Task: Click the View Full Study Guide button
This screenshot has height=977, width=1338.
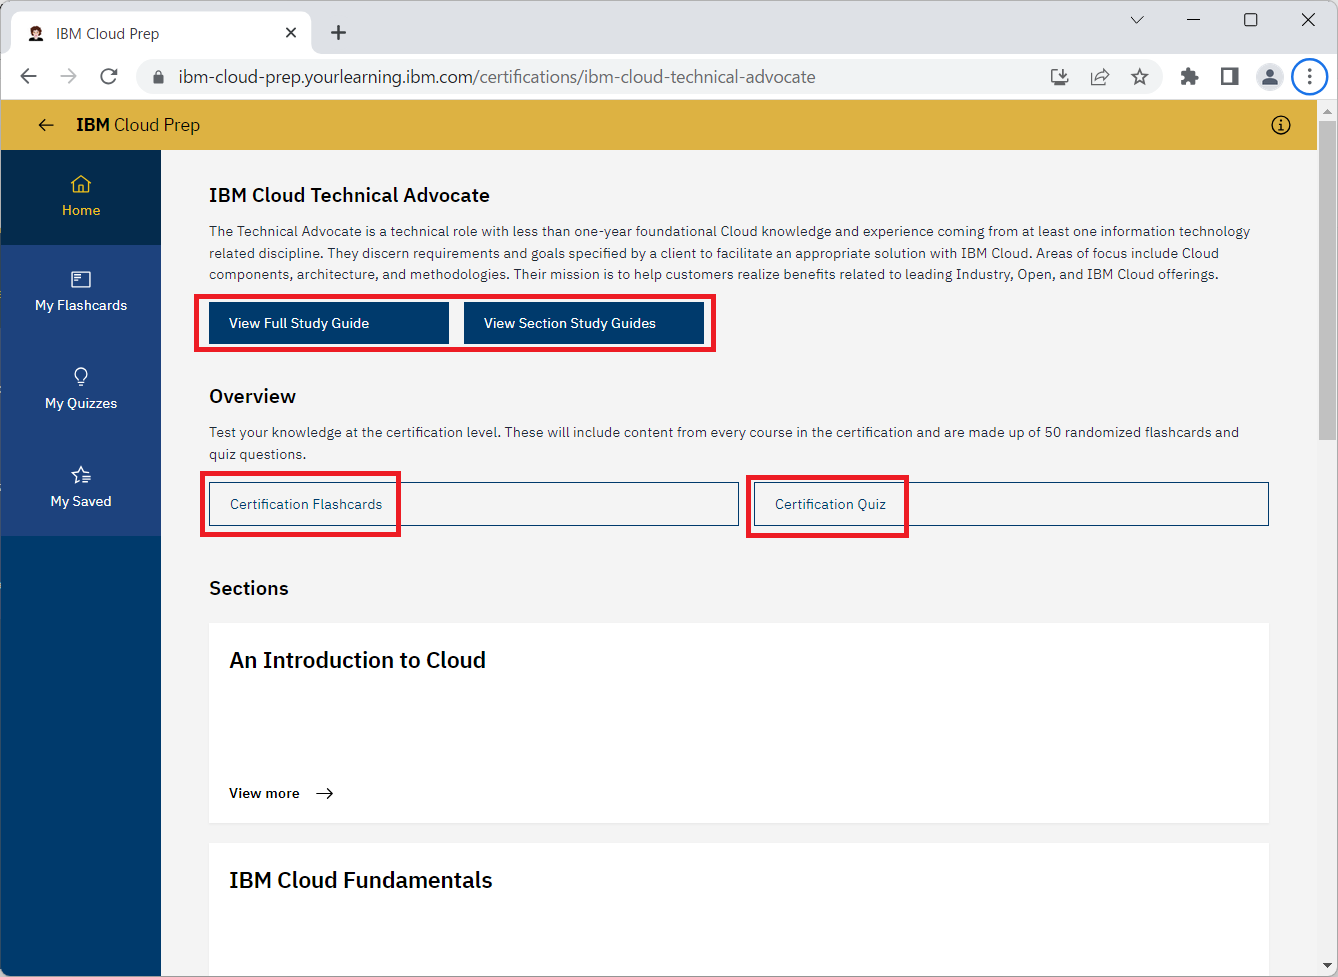Action: [327, 322]
